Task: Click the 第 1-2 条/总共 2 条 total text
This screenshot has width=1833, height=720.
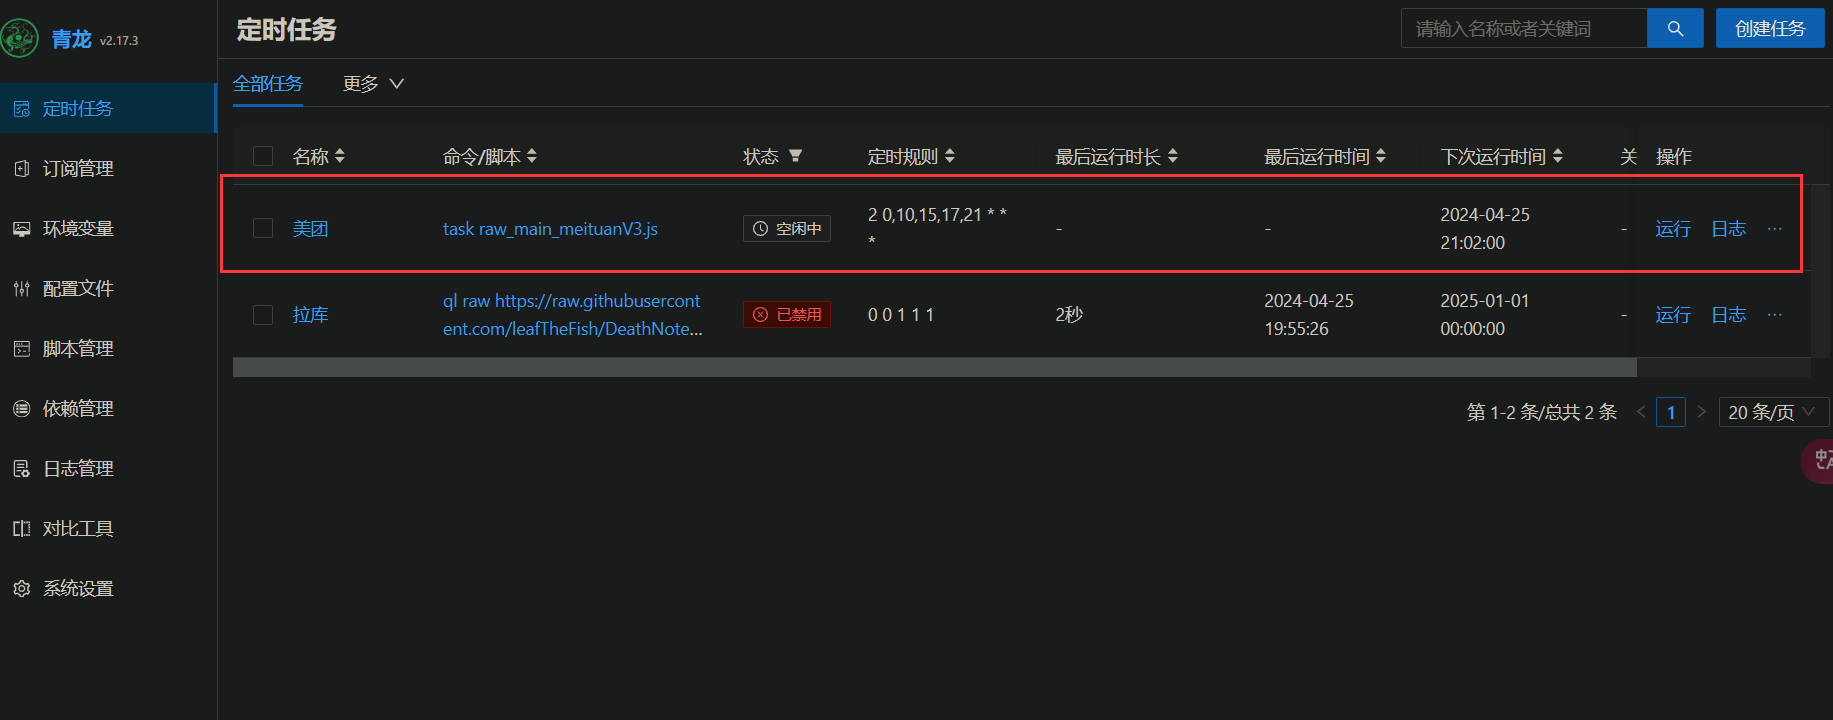Action: pyautogui.click(x=1541, y=412)
